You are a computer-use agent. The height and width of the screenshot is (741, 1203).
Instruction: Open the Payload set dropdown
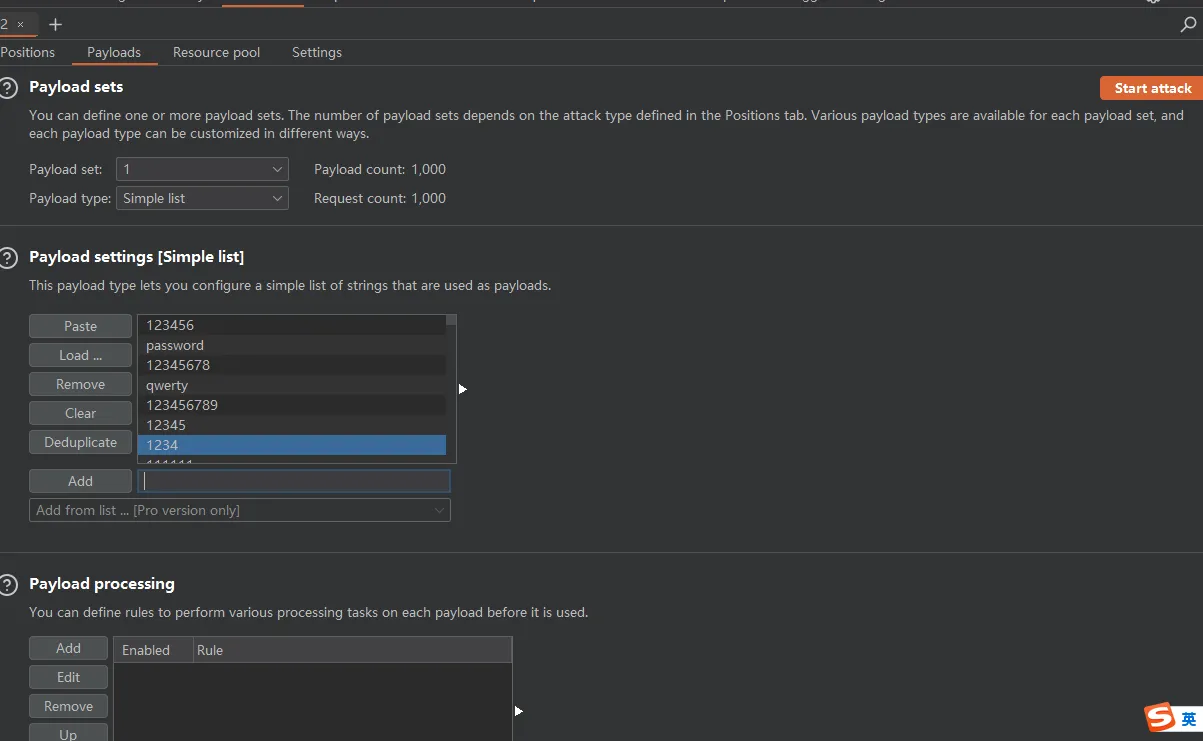(x=202, y=170)
